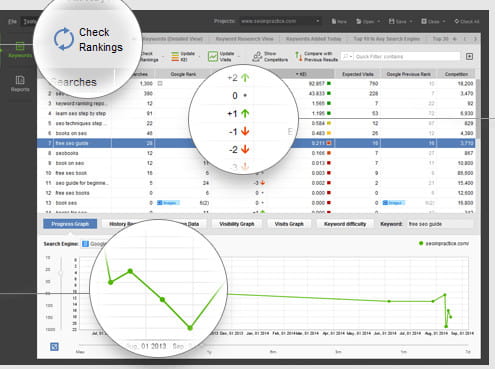Image resolution: width=495 pixels, height=369 pixels.
Task: Click the Open project icon
Action: pyautogui.click(x=359, y=21)
